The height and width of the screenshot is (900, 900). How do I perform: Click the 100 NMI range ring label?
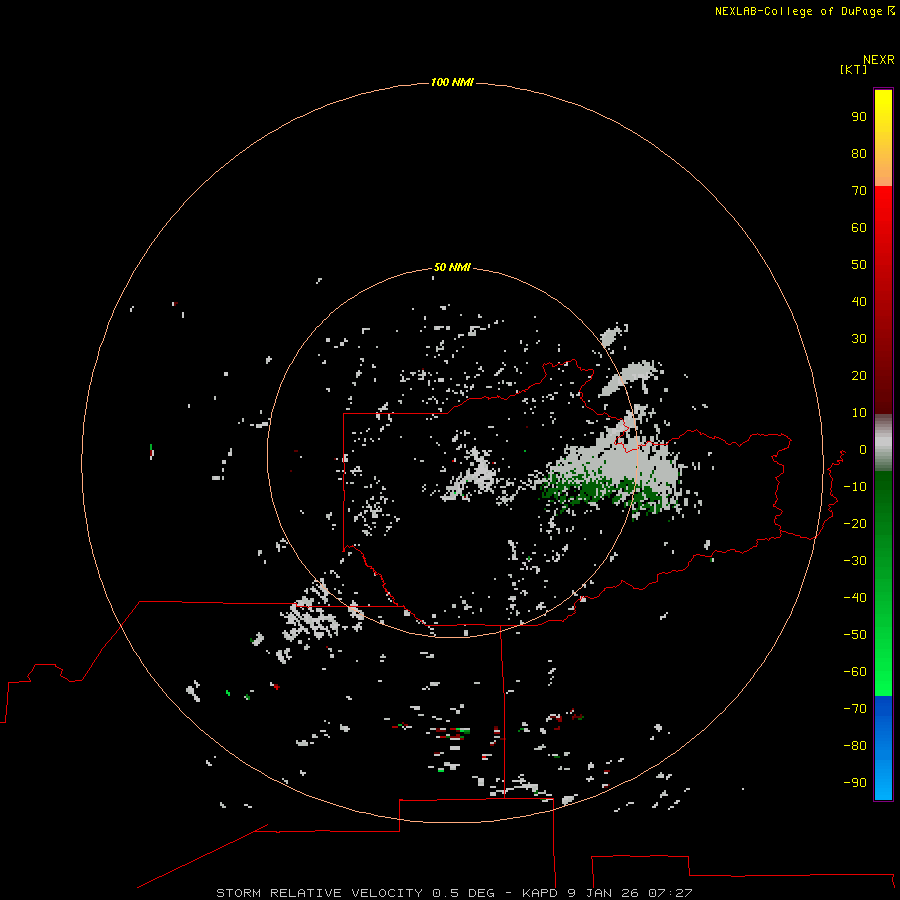(452, 83)
